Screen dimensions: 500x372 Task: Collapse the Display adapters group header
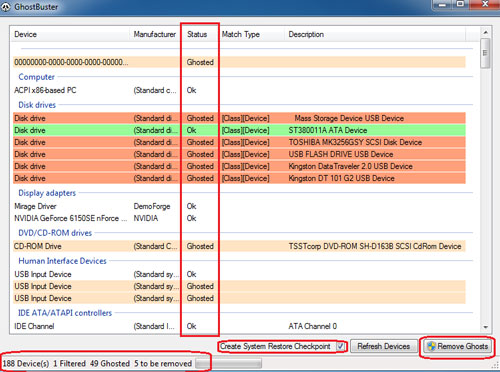pos(47,193)
